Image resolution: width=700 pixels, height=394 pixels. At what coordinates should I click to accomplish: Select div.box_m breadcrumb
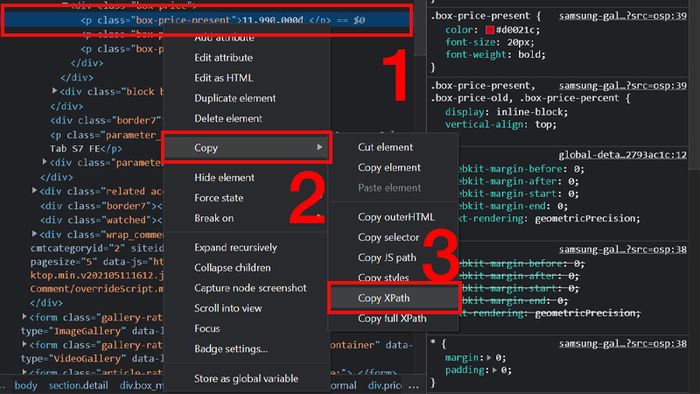(x=142, y=385)
